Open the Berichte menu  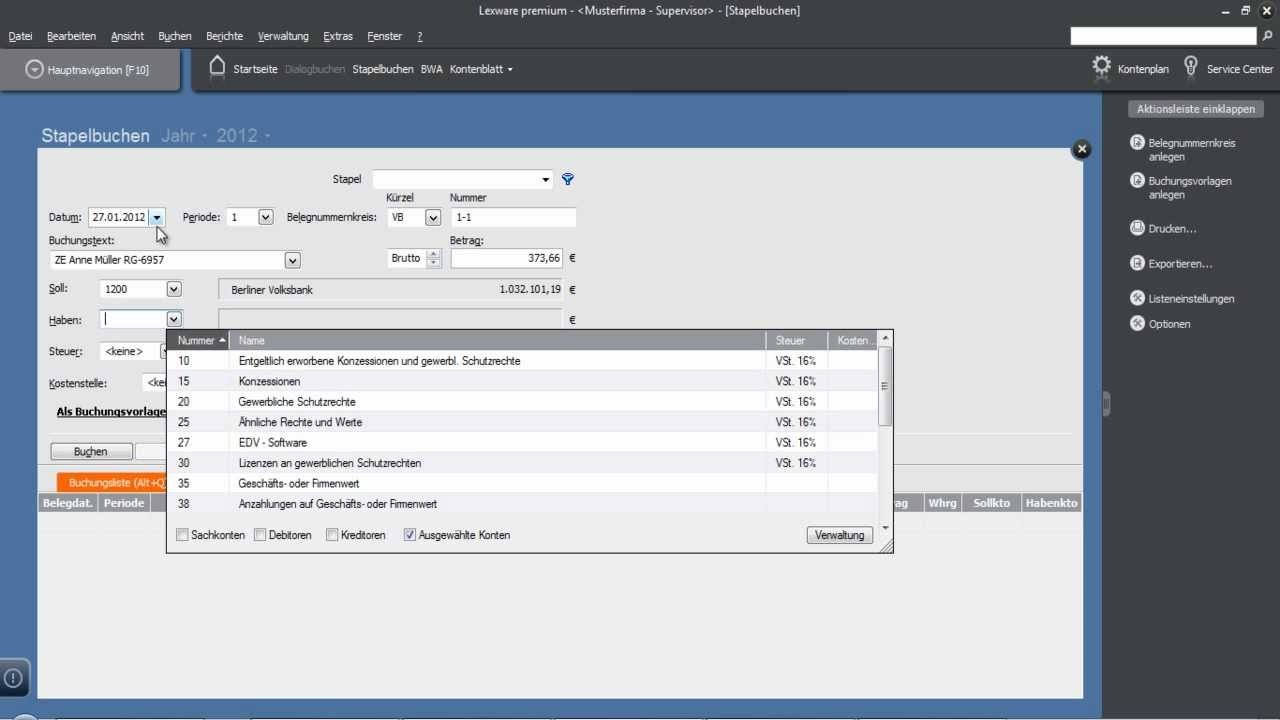(224, 36)
